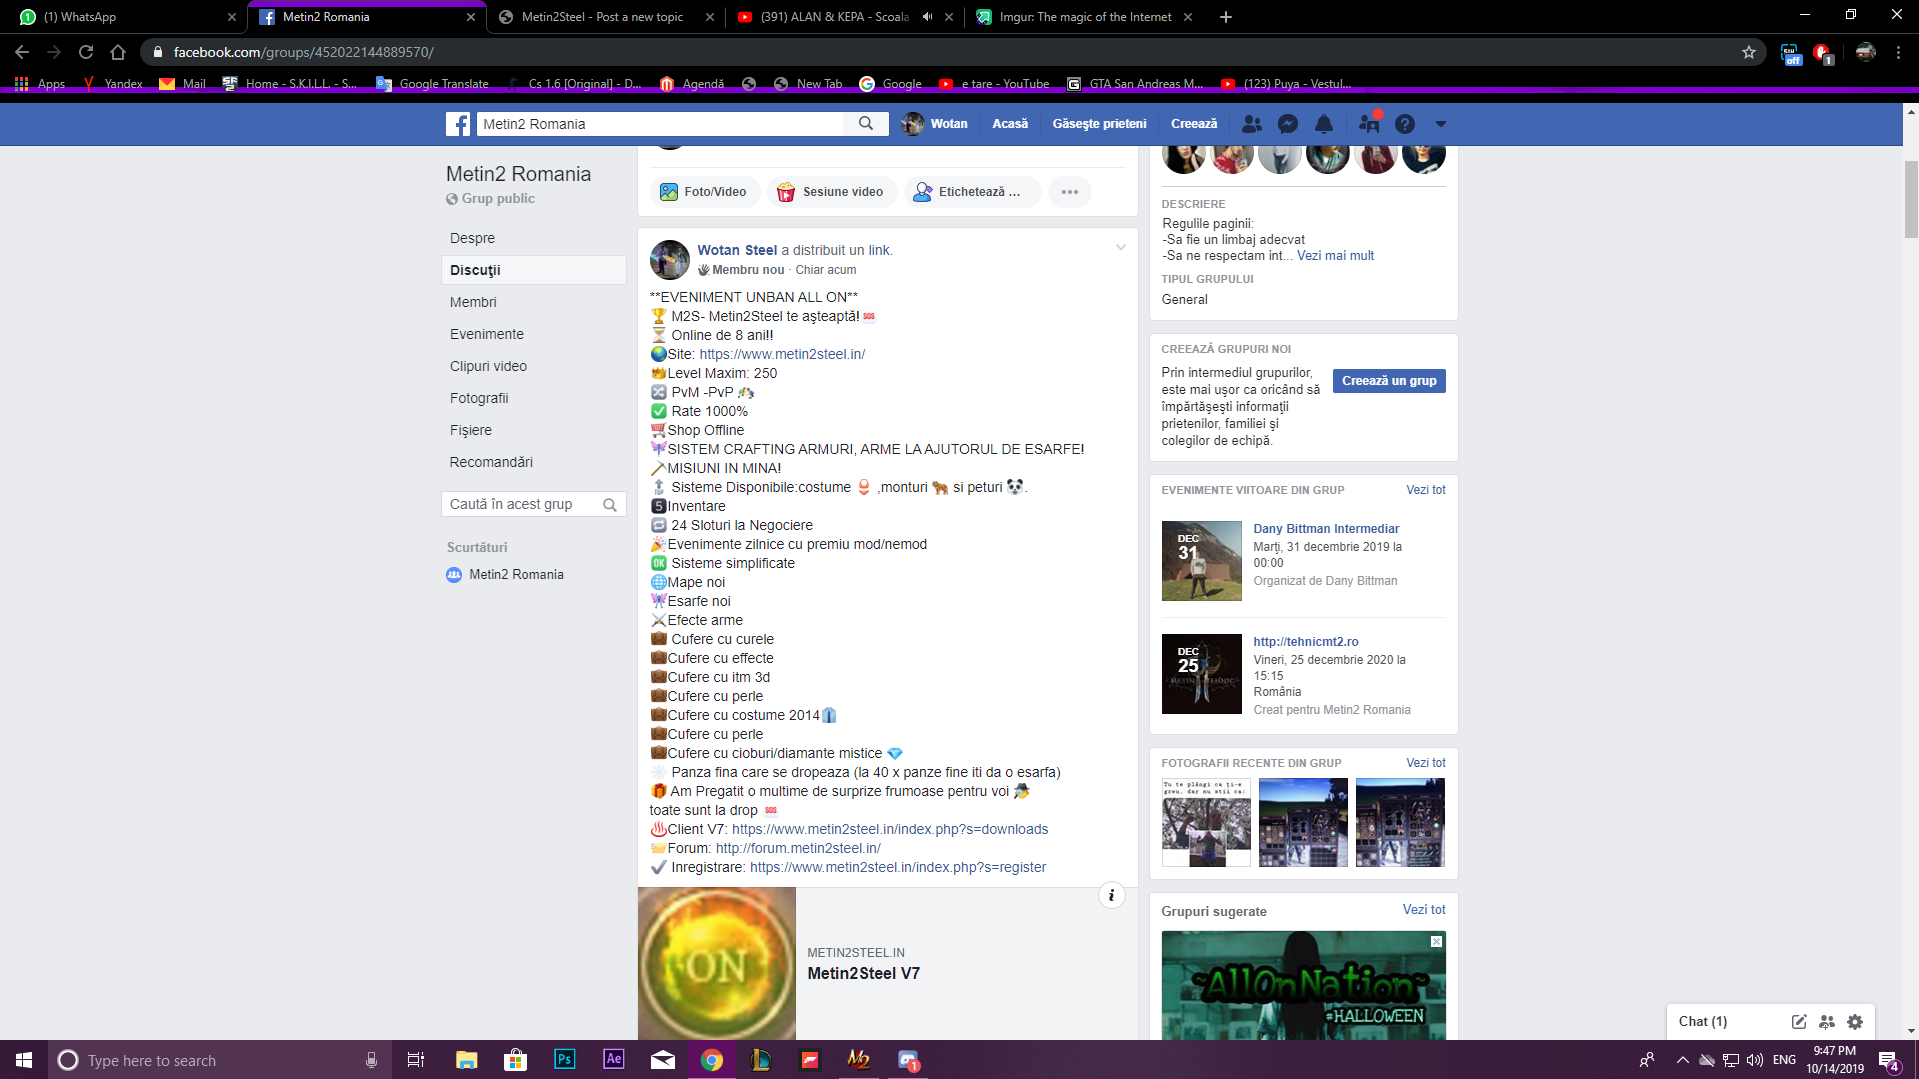
Task: Click the Creează un grup button
Action: point(1389,381)
